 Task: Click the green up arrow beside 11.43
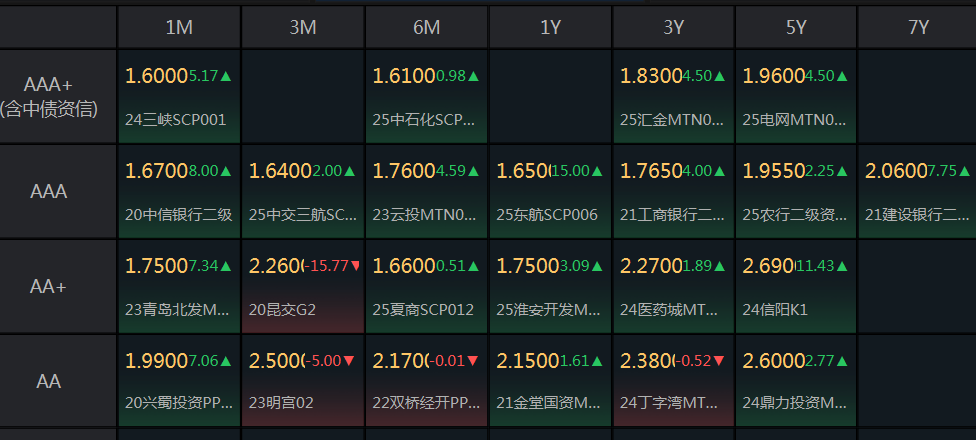pyautogui.click(x=842, y=266)
